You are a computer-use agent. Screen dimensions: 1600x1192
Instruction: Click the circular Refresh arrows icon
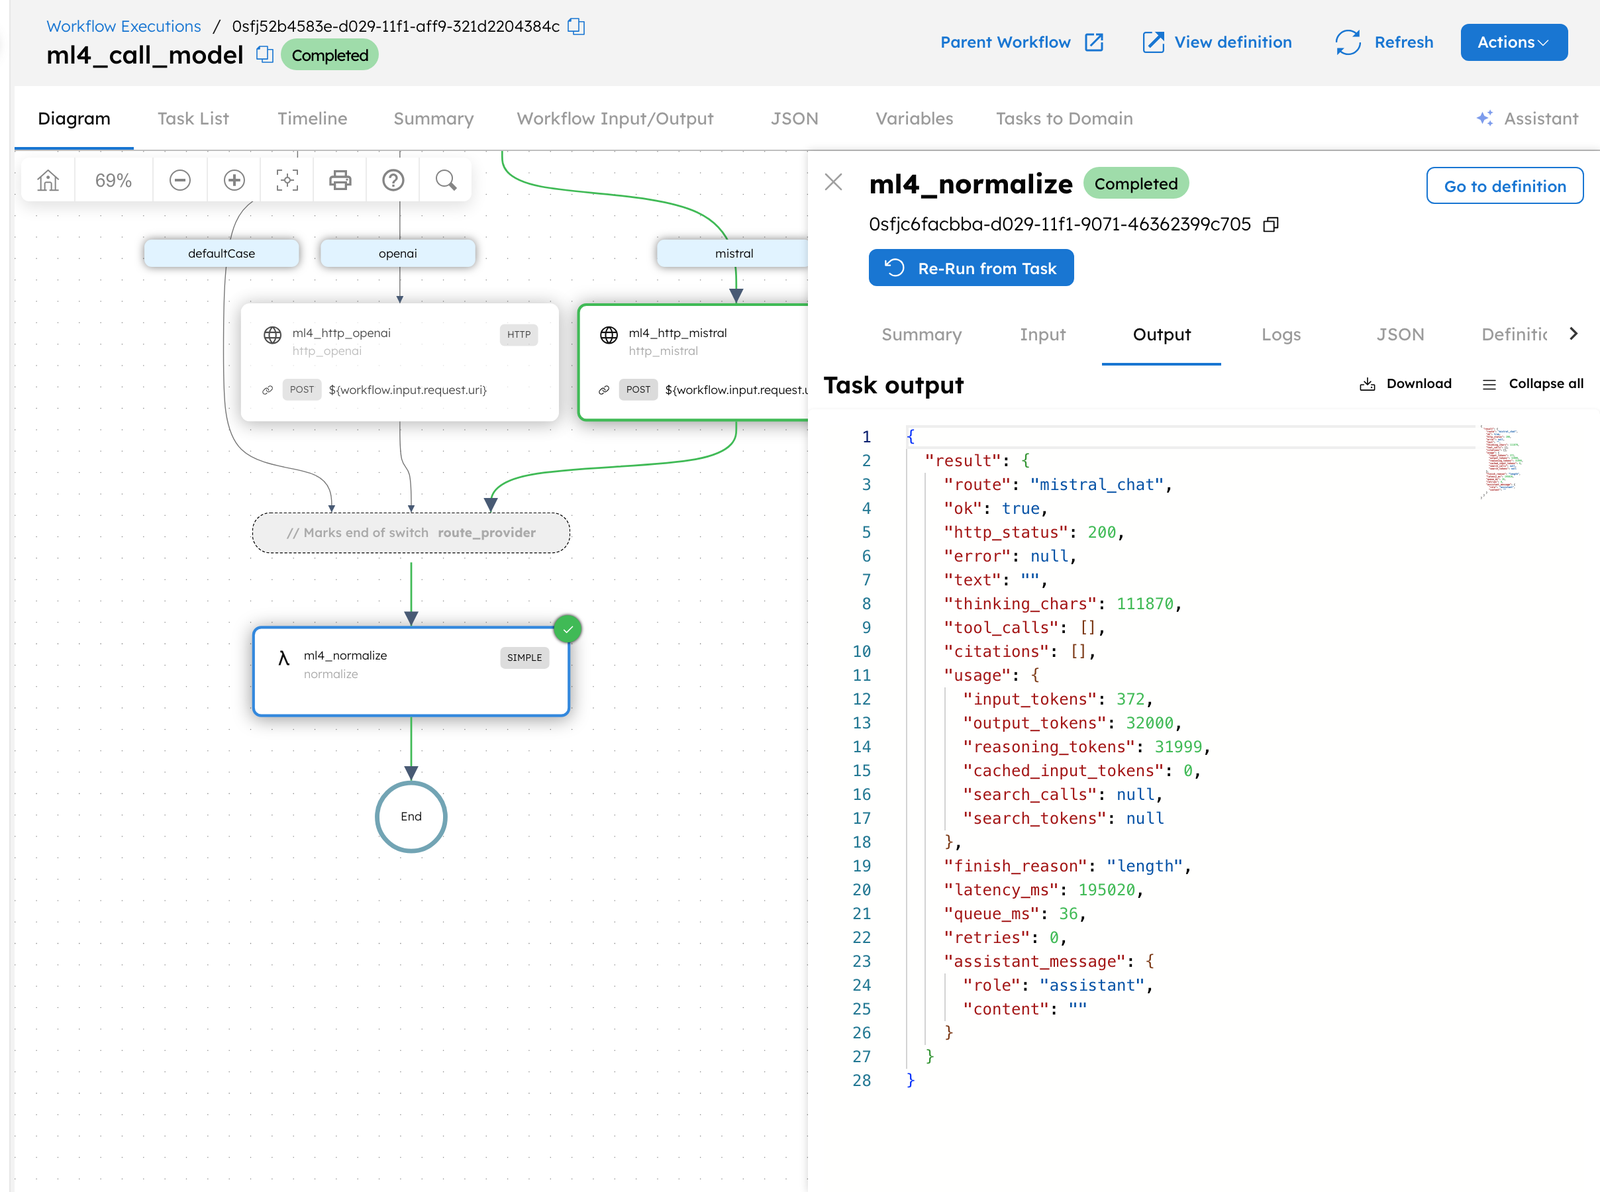pos(1348,42)
